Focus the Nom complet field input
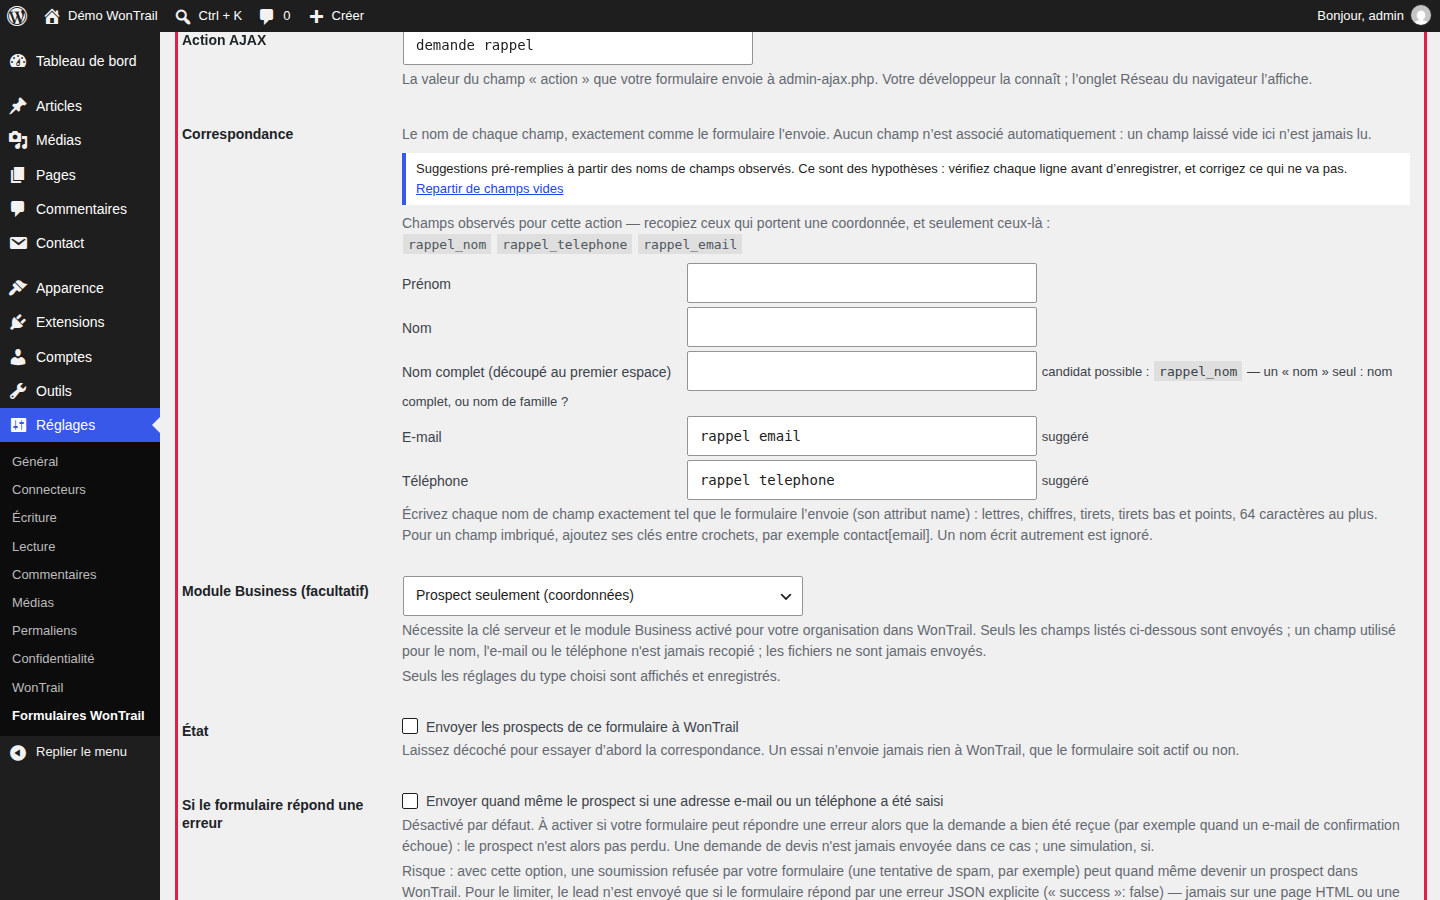 [x=862, y=371]
